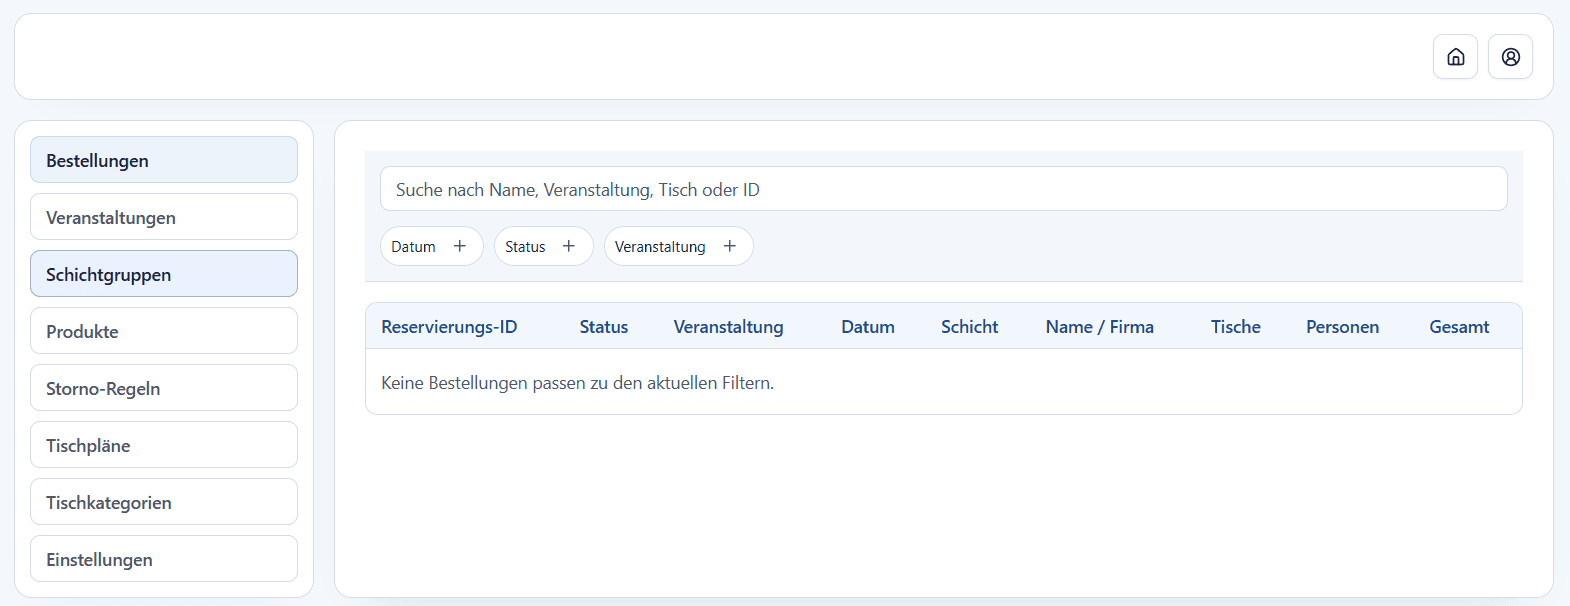Viewport: 1570px width, 606px height.
Task: Click the Tische column header
Action: coord(1236,327)
